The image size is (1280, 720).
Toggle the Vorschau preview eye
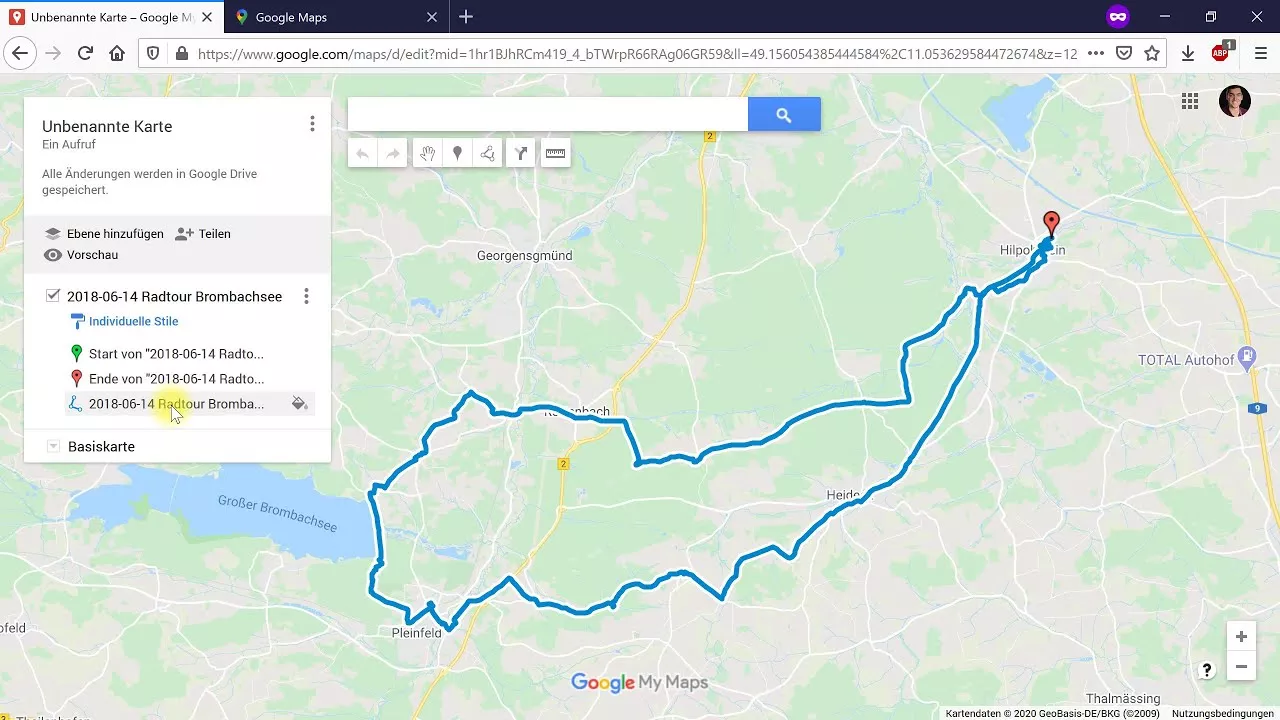tap(53, 255)
